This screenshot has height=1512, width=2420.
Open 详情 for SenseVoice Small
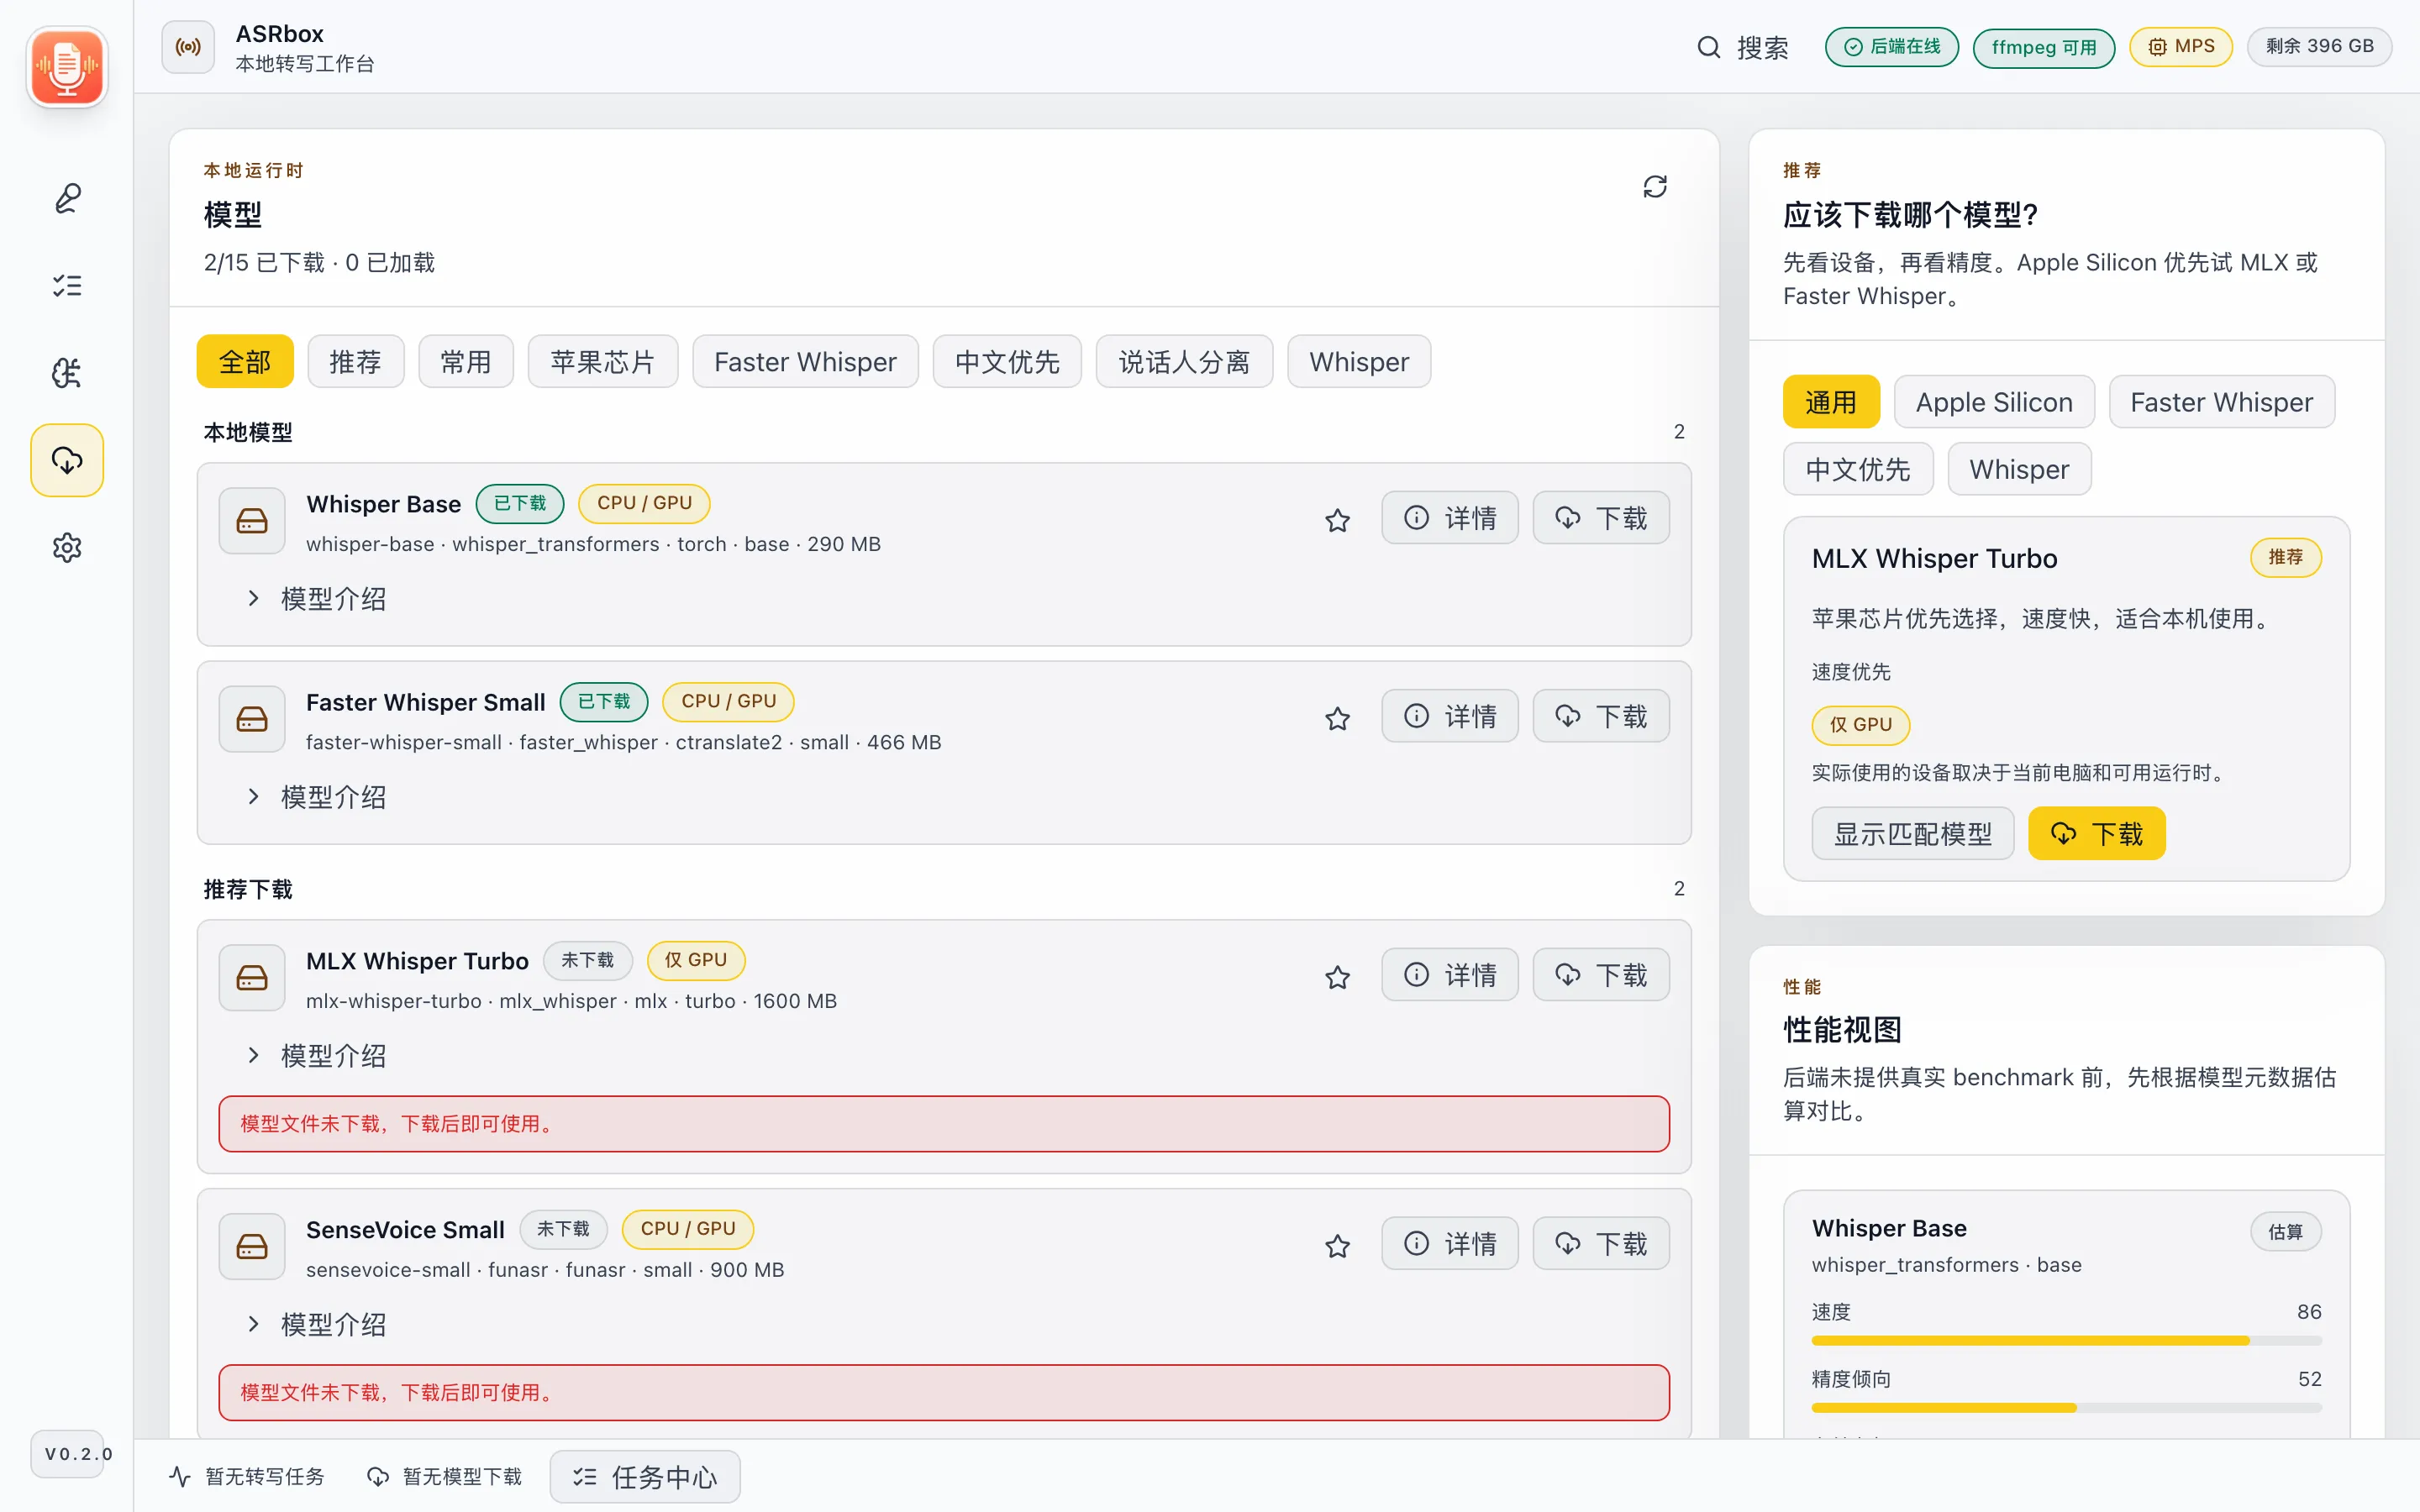1450,1244
